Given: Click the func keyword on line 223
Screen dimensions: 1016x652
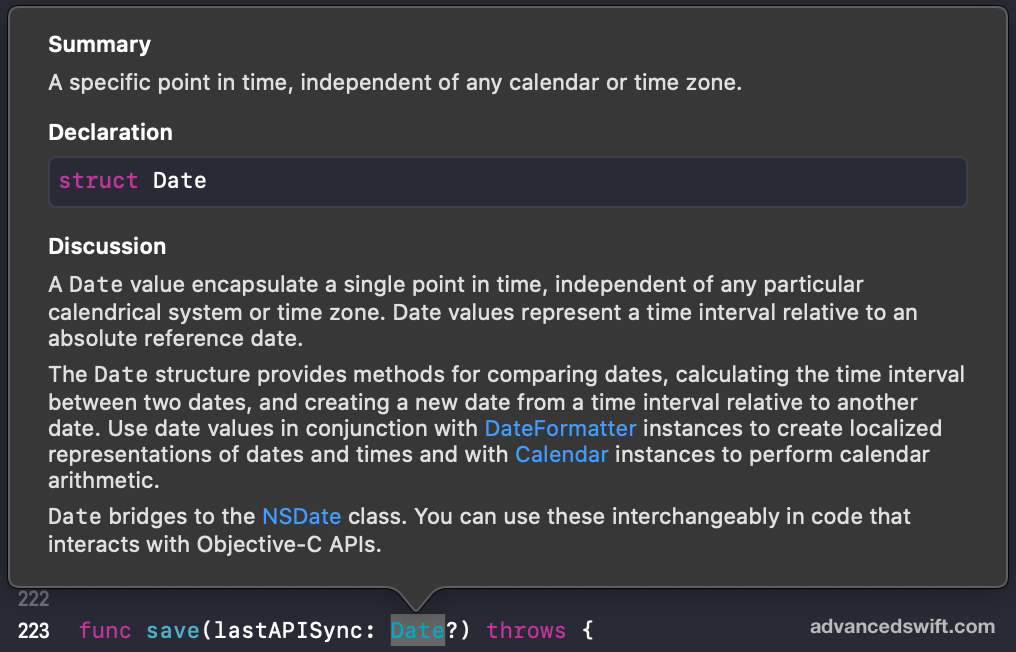Looking at the screenshot, I should (105, 630).
